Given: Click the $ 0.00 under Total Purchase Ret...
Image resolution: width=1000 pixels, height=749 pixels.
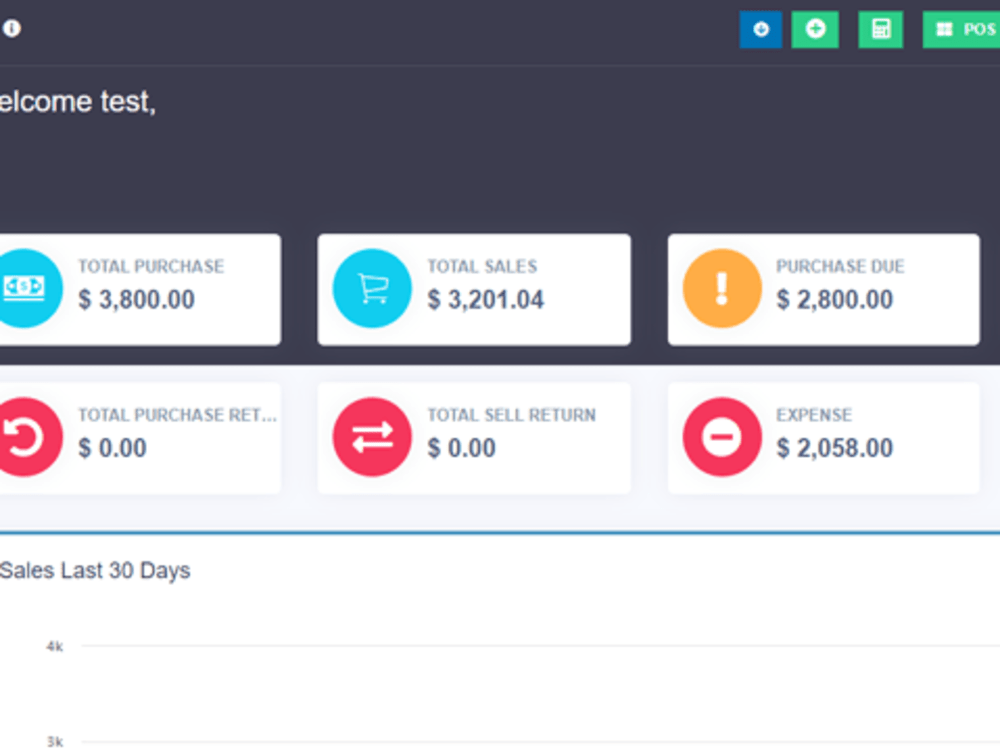Looking at the screenshot, I should pos(112,448).
